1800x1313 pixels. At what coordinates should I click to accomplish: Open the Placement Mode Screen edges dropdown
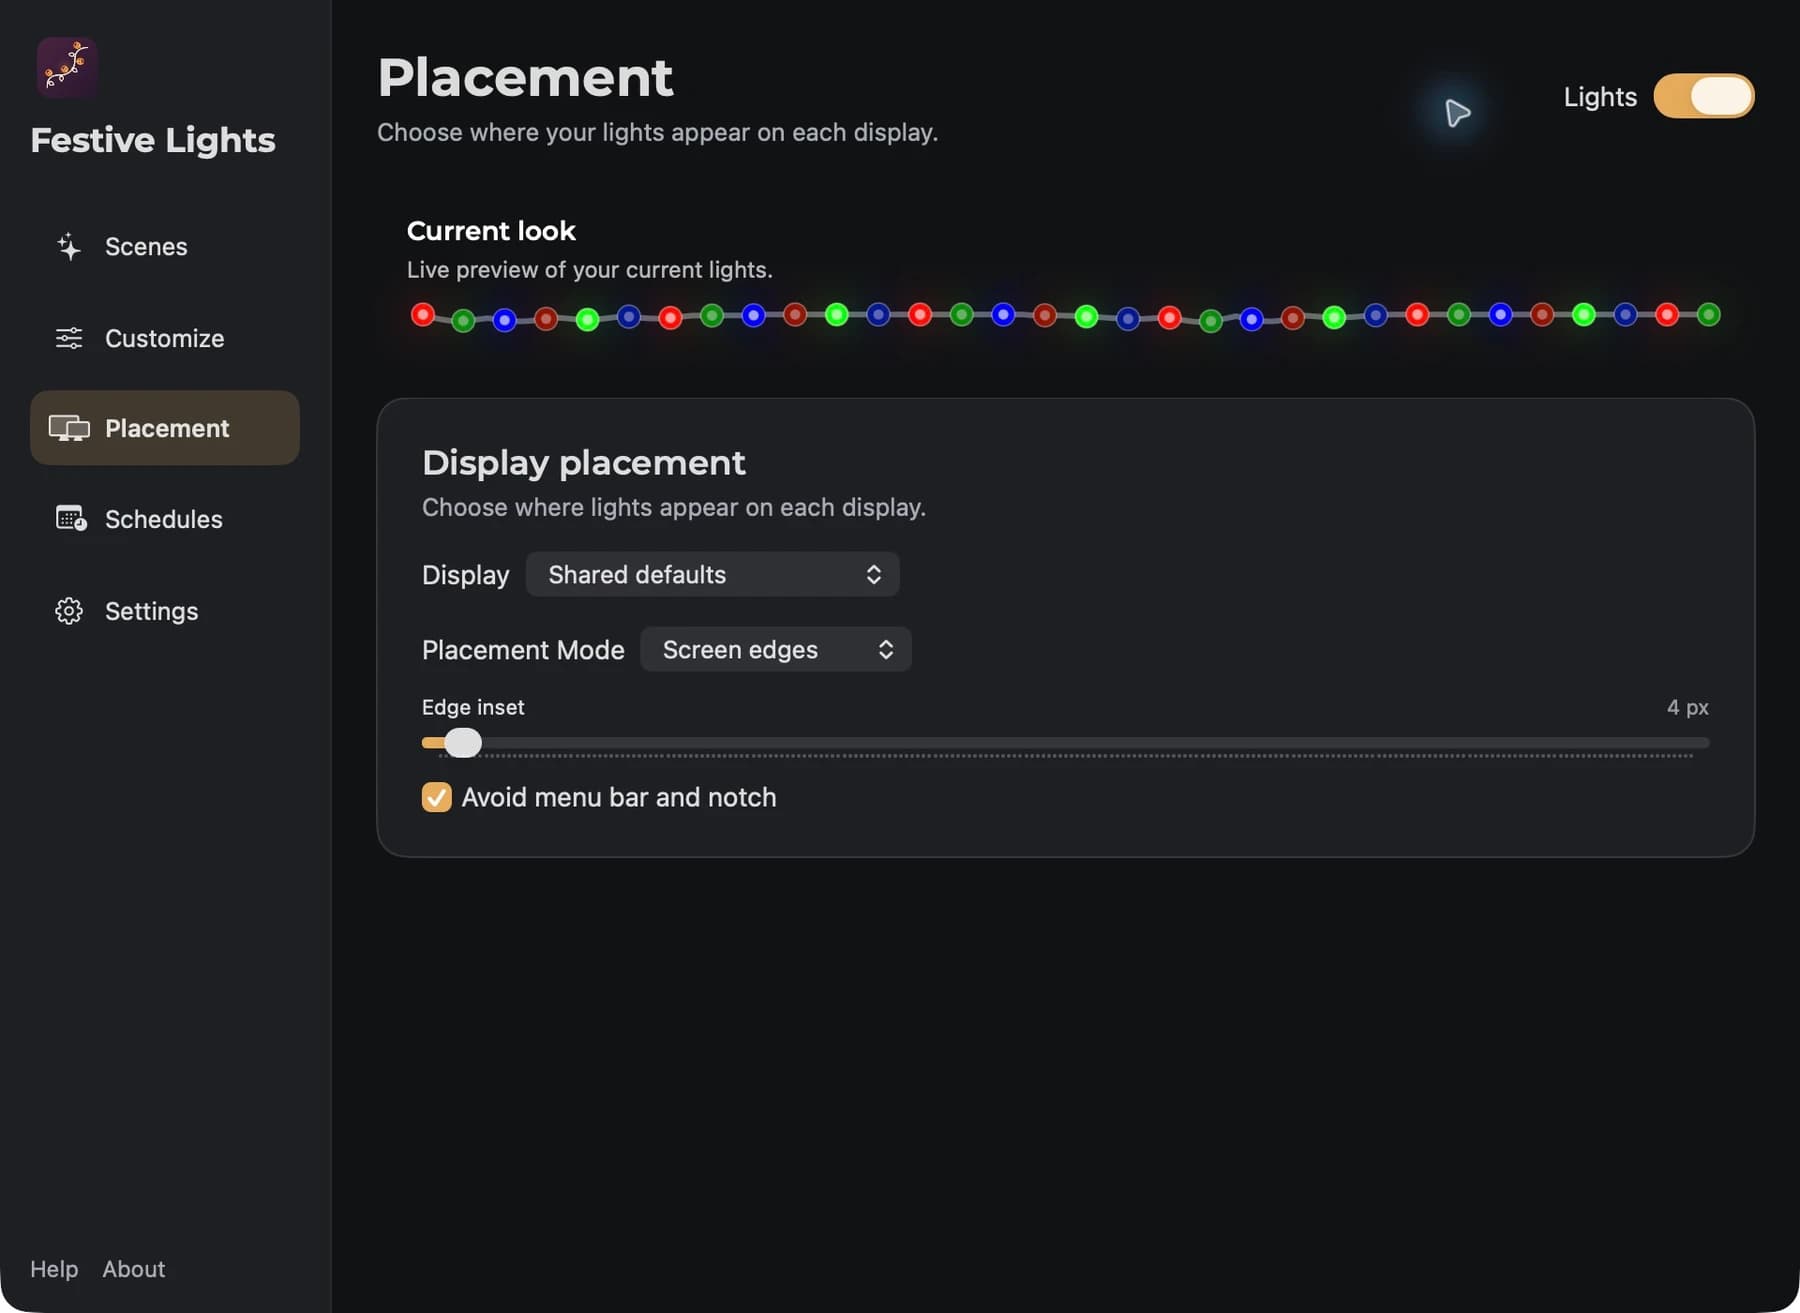[x=776, y=649]
